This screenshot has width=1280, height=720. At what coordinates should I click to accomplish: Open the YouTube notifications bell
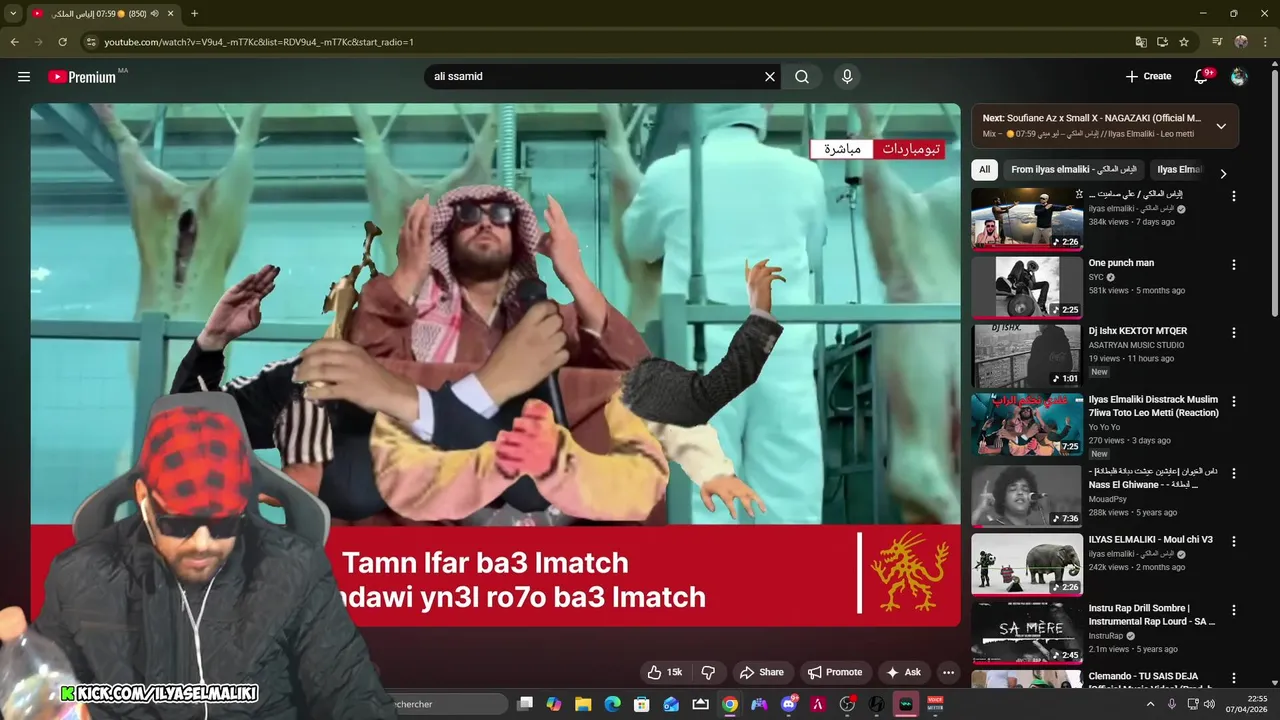point(1202,76)
